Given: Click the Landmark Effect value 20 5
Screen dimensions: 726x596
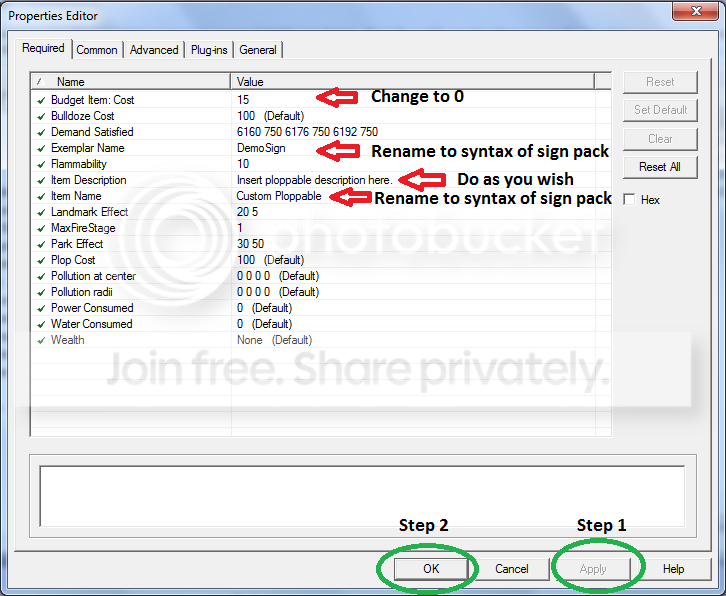Looking at the screenshot, I should 247,212.
